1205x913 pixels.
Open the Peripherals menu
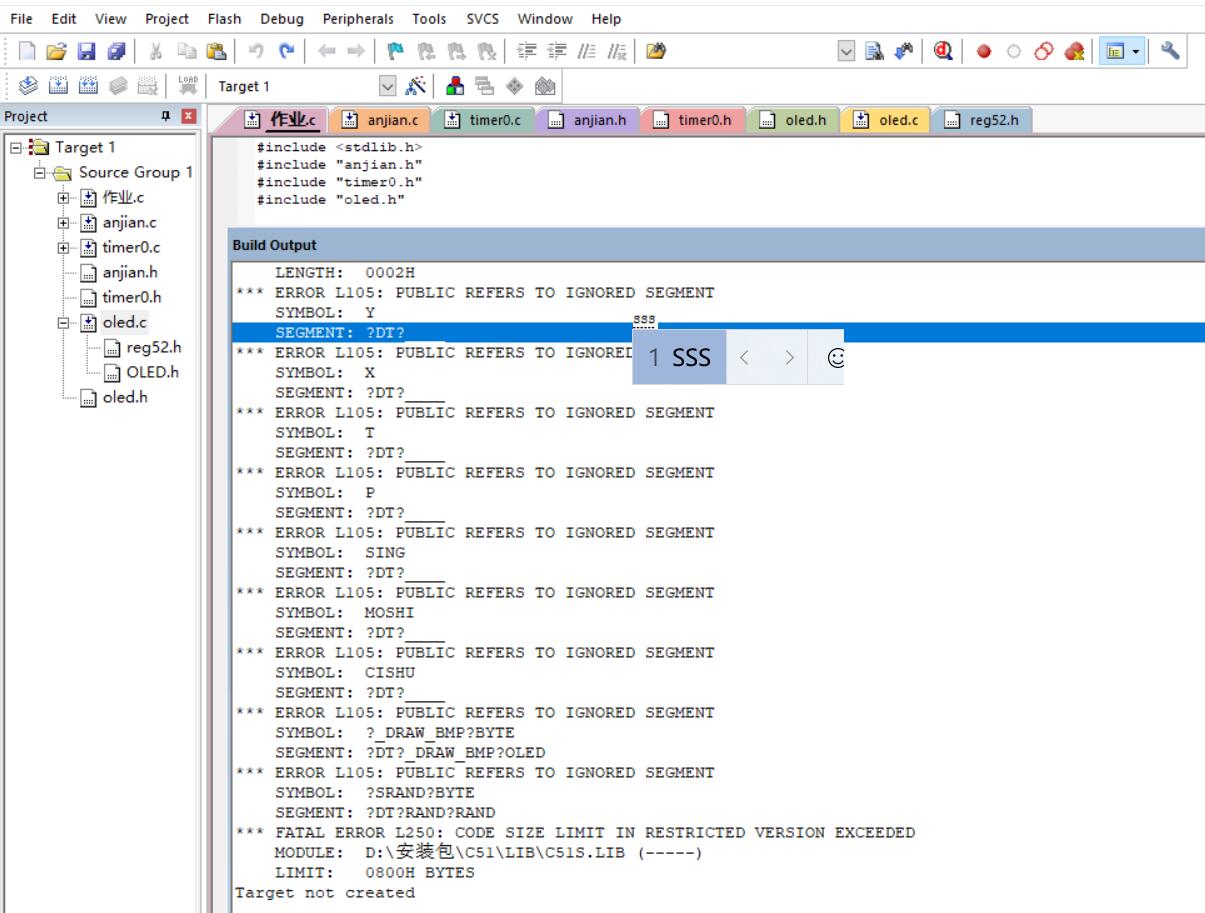coord(358,18)
